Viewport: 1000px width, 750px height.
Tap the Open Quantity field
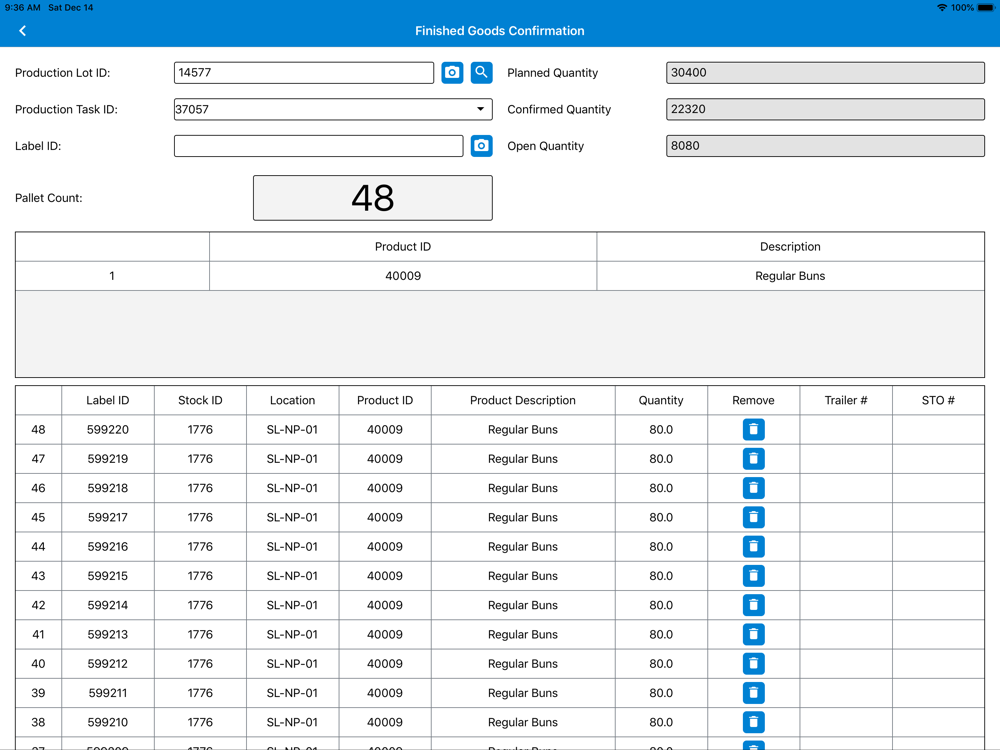point(825,146)
